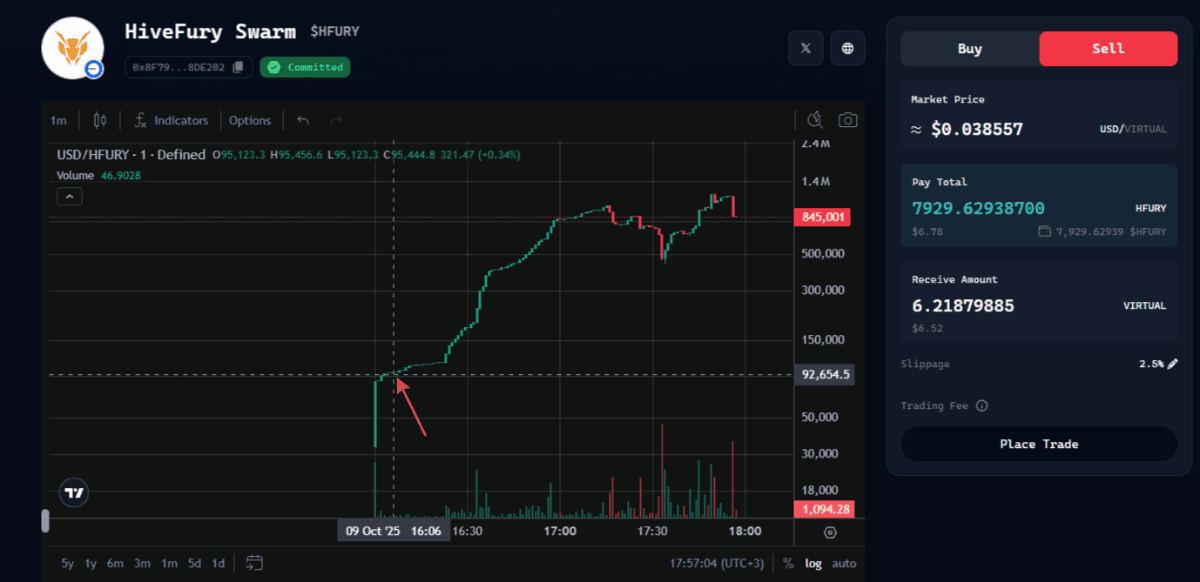This screenshot has height=582, width=1200.
Task: Open the candlestick chart type selector
Action: pos(99,121)
